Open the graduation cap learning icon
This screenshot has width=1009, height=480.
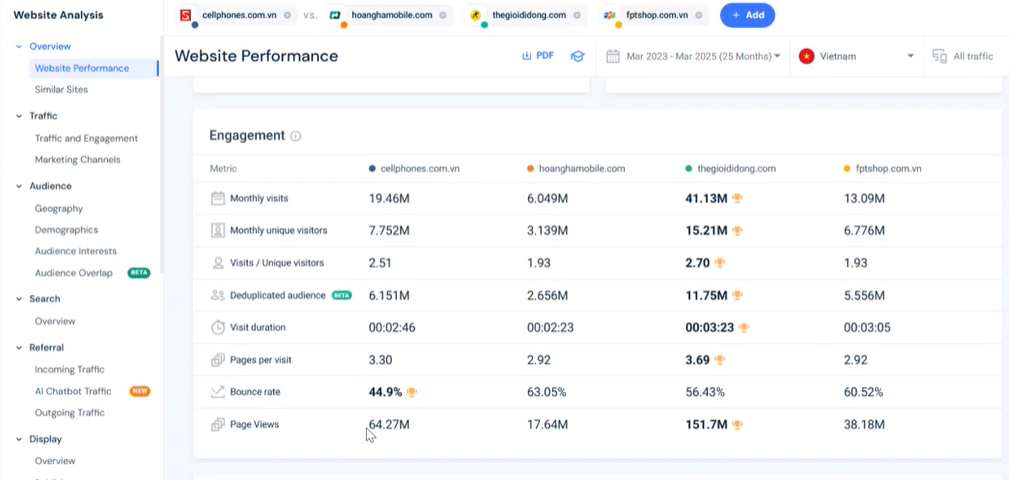[x=577, y=57]
